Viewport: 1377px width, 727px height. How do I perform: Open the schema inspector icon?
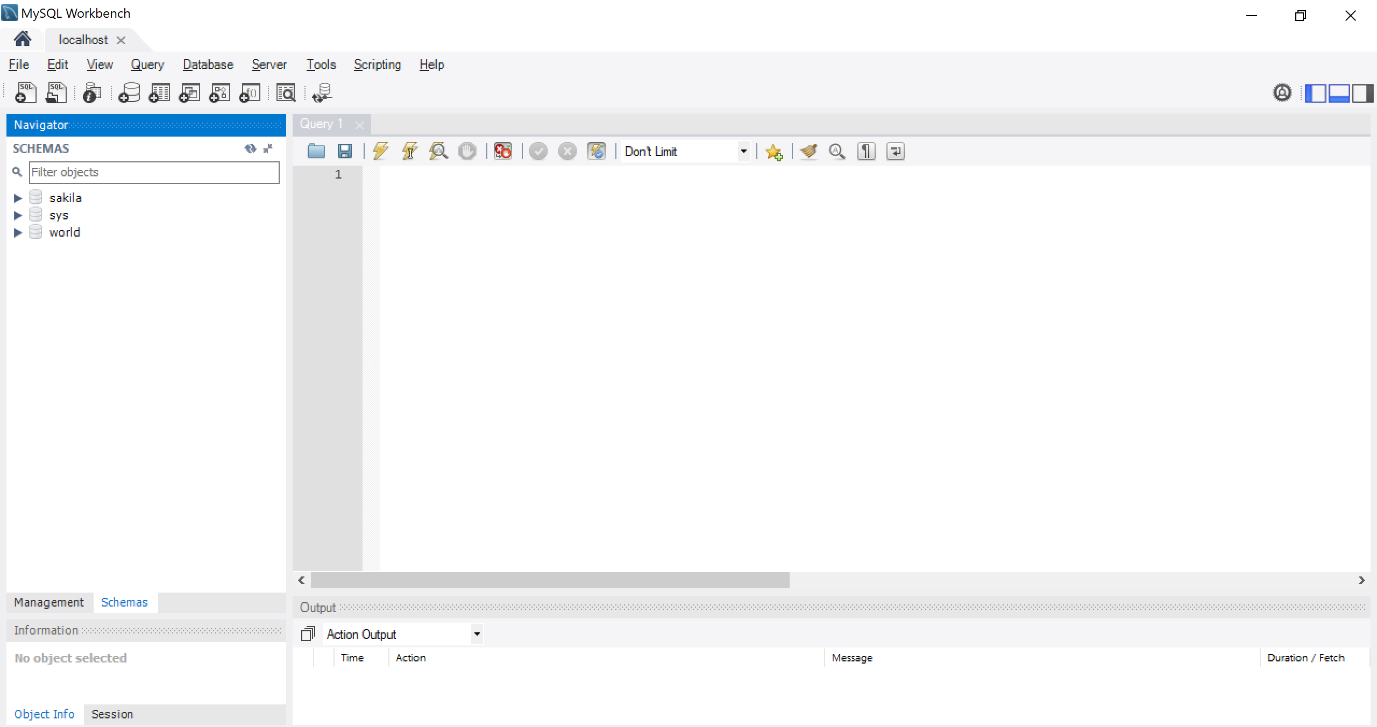tap(92, 93)
